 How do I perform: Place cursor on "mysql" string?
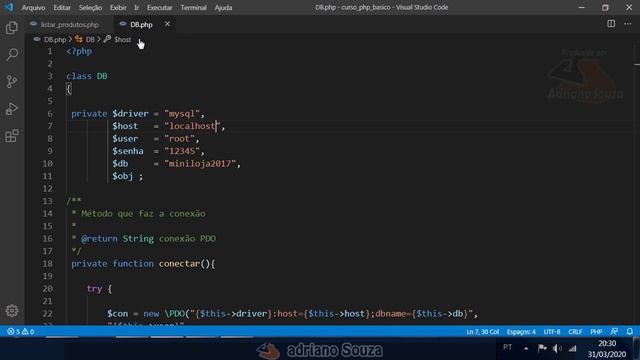click(x=182, y=113)
